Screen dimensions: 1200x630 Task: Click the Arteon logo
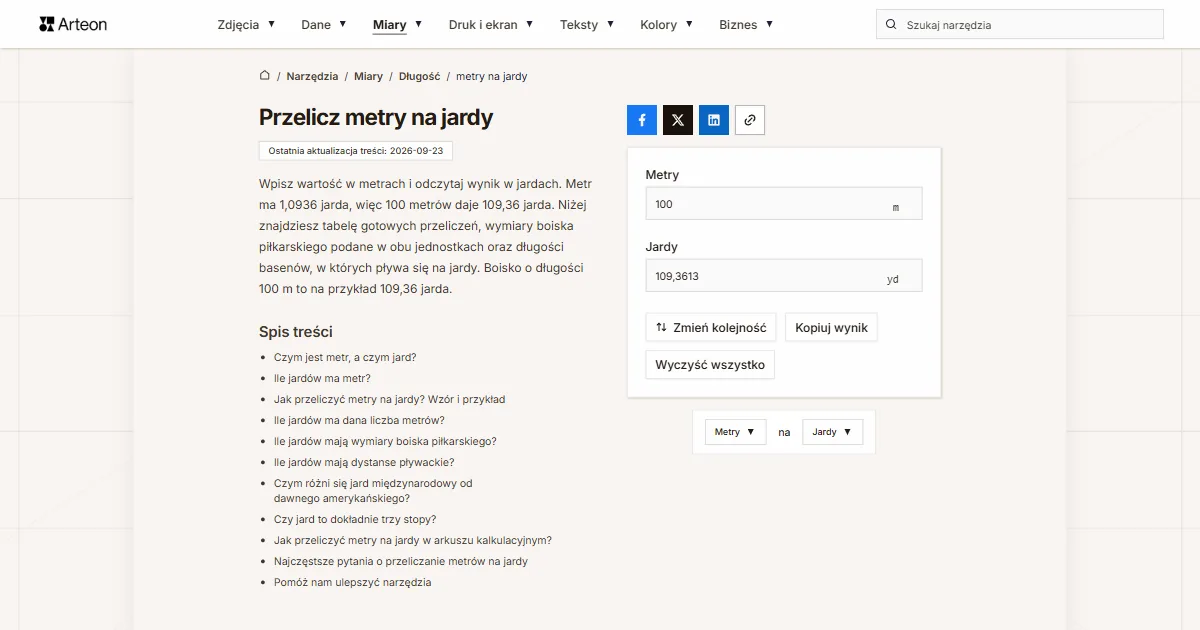click(x=73, y=24)
